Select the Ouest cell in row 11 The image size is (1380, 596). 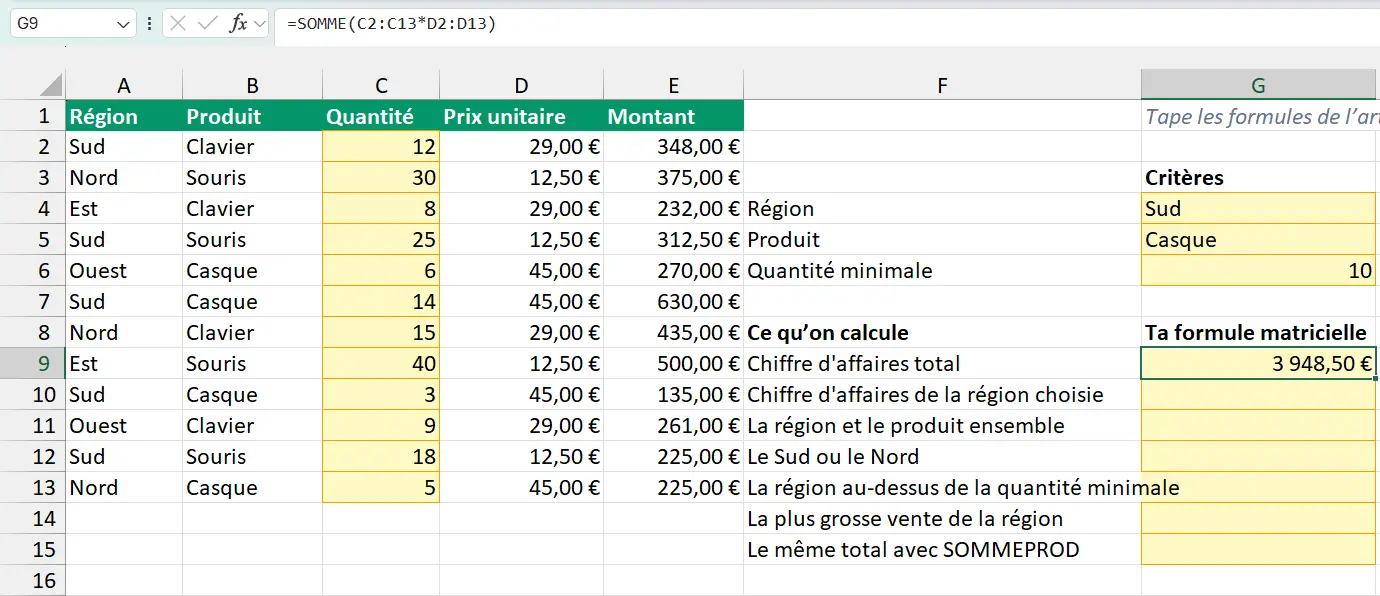click(x=124, y=426)
